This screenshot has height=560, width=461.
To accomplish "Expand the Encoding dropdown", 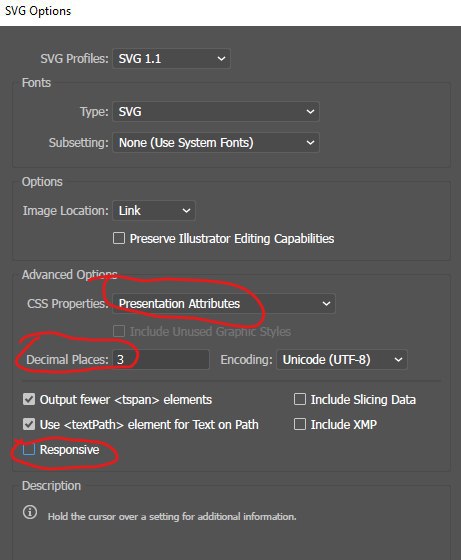I will [x=342, y=360].
